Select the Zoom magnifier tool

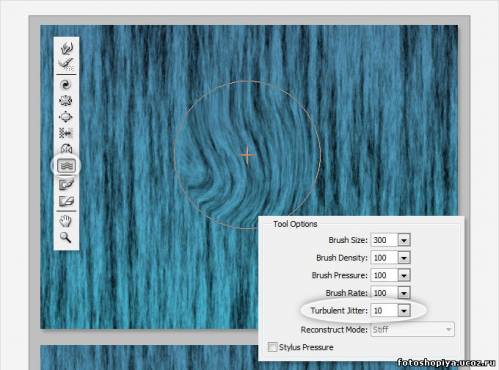[65, 237]
